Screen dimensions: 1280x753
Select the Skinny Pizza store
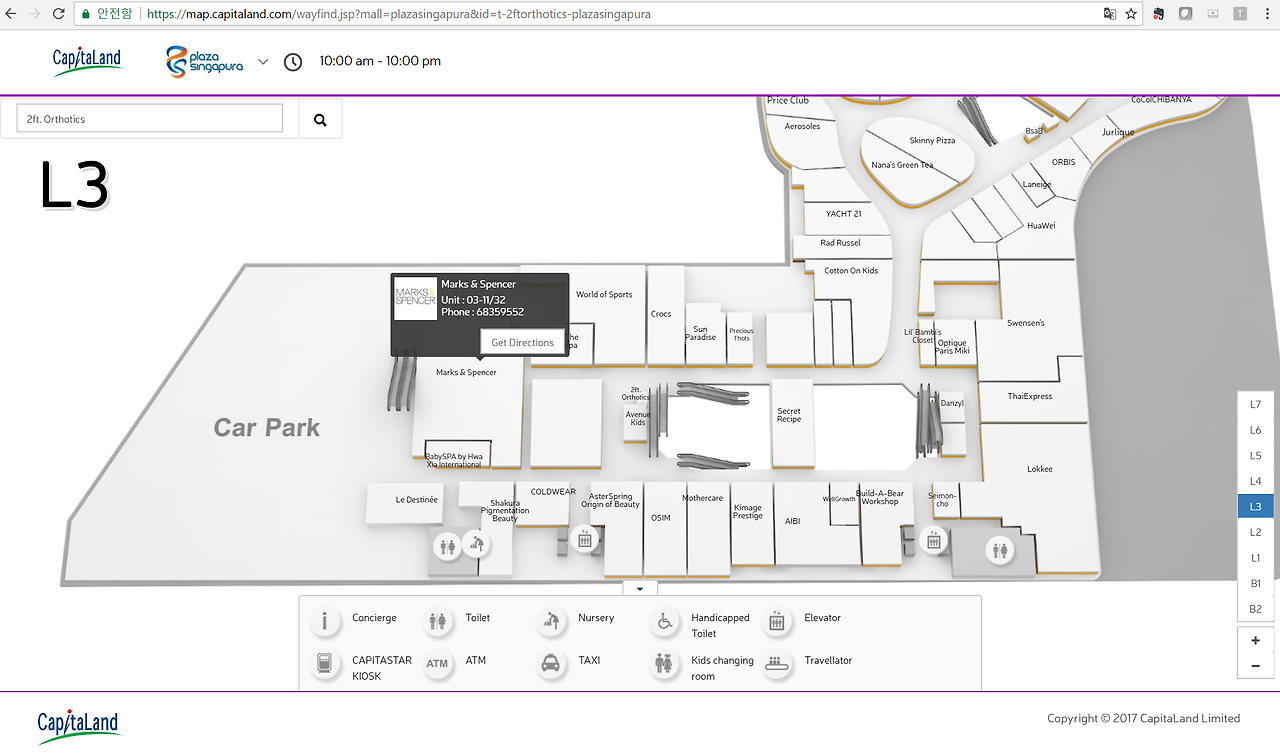(x=932, y=141)
